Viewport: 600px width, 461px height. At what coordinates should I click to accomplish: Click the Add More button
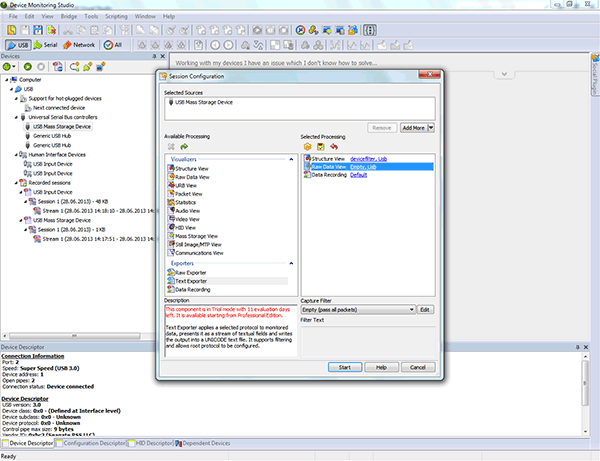click(413, 127)
